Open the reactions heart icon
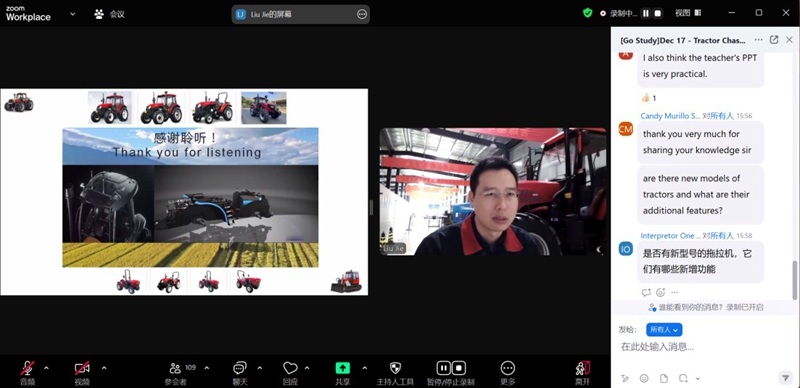The image size is (800, 388). pyautogui.click(x=290, y=368)
